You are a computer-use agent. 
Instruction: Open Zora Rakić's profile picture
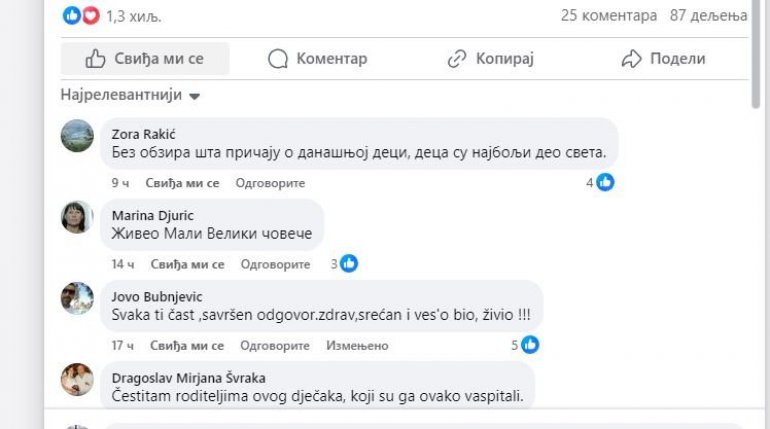pyautogui.click(x=77, y=135)
